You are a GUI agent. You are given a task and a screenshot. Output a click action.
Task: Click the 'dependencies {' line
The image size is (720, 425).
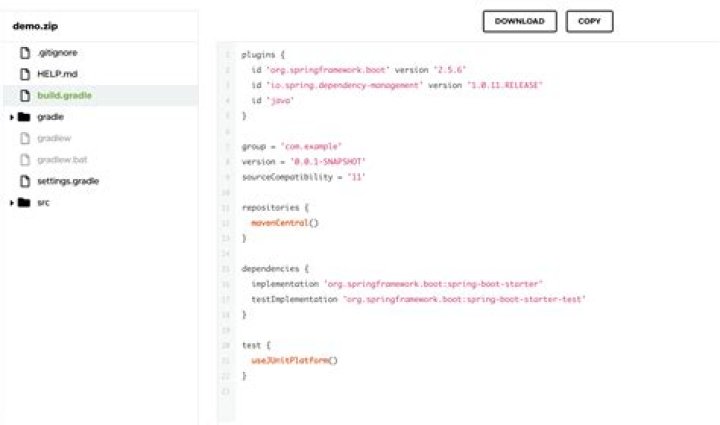point(276,269)
